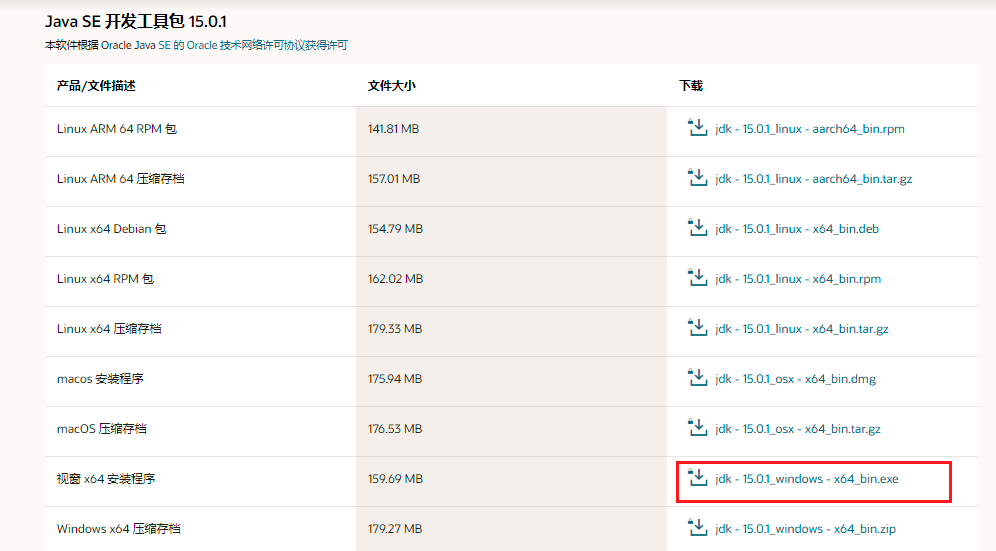The image size is (996, 551).
Task: Click download icon for linux x64_bin.rpm
Action: point(697,278)
